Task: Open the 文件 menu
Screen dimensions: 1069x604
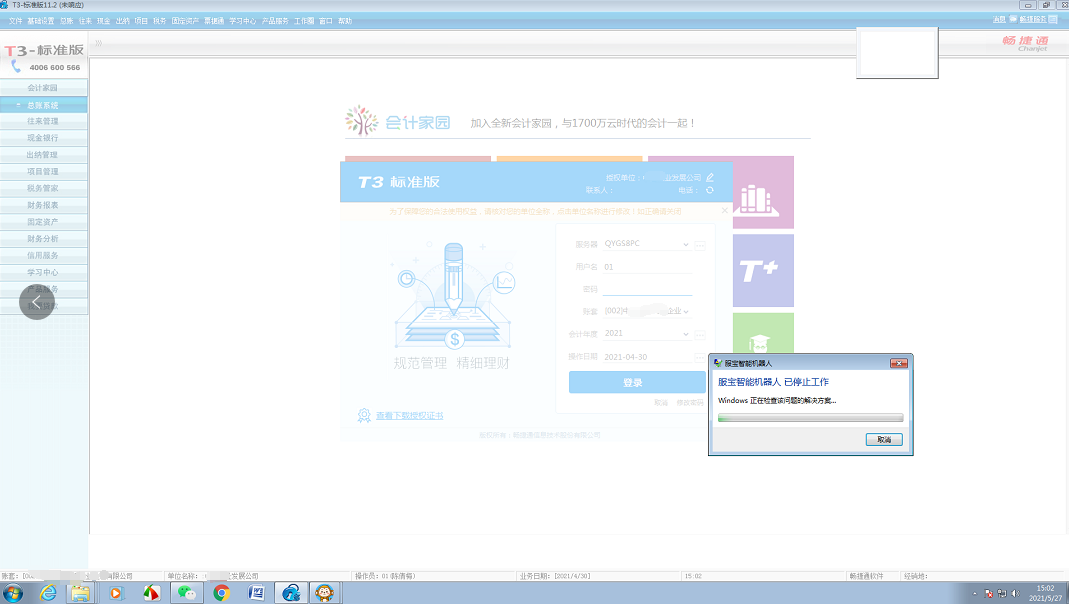Action: pyautogui.click(x=16, y=21)
